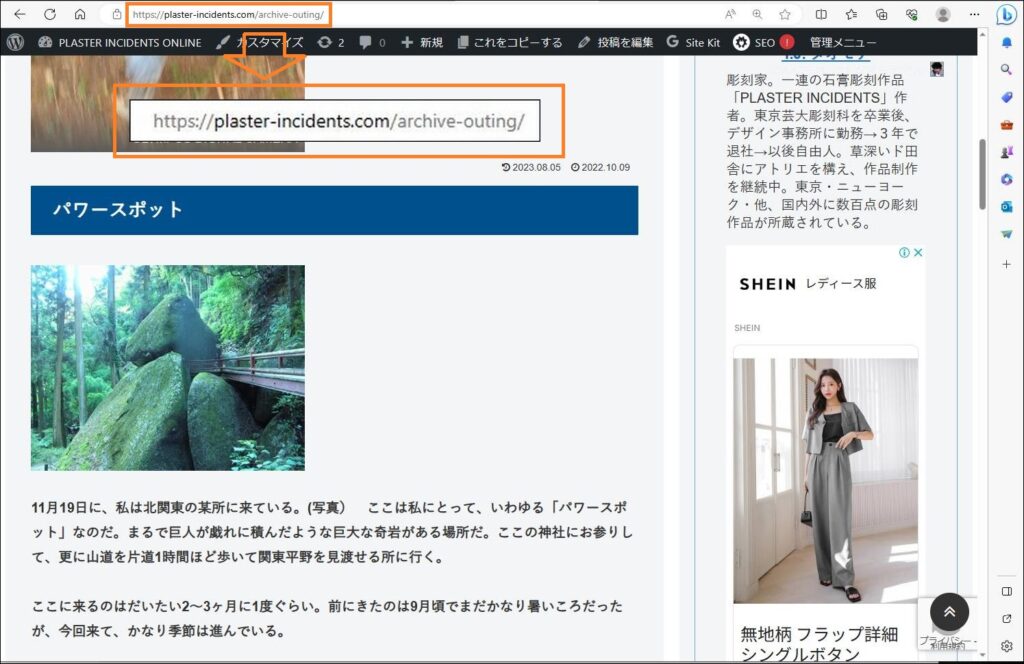1024x664 pixels.
Task: Open the collections icon in toolbar
Action: pos(881,14)
